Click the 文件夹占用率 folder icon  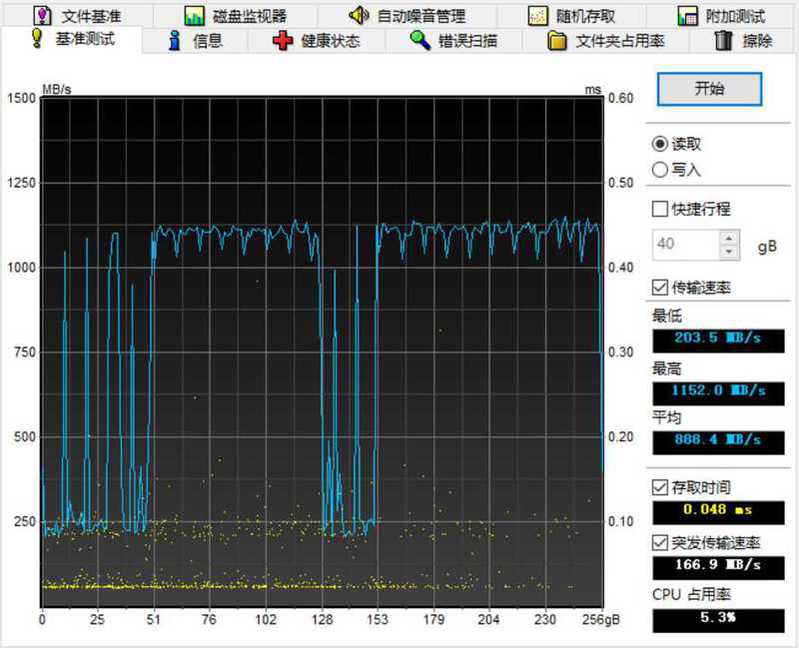557,41
